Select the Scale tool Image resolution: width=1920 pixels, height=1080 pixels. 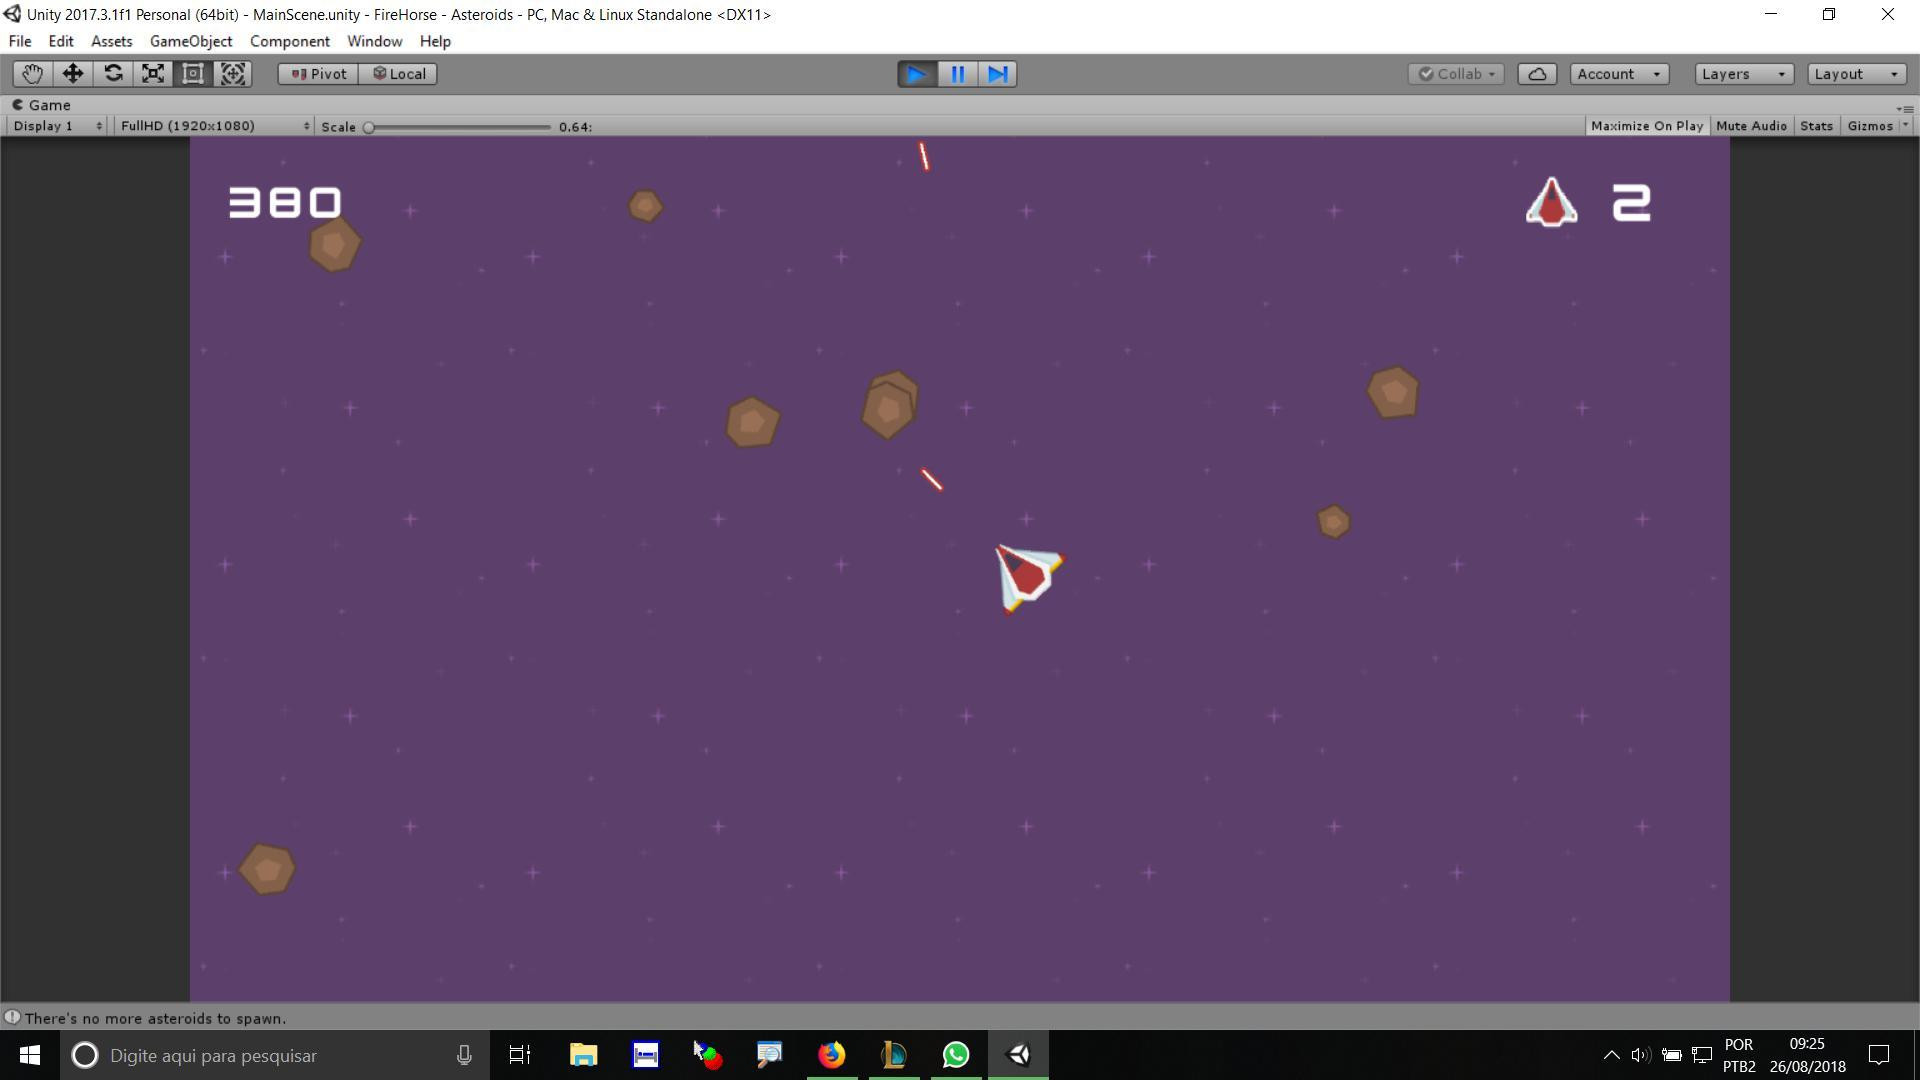point(153,74)
